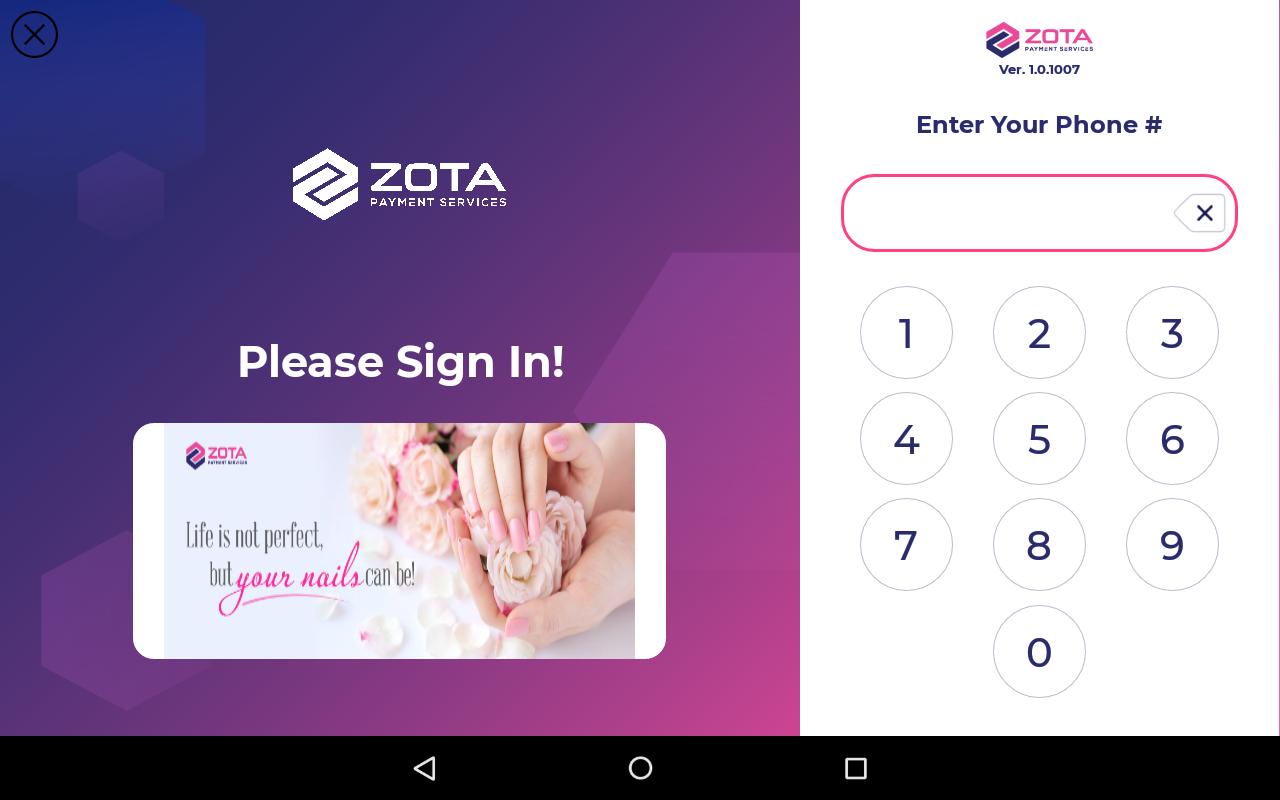Tap the Android home circle icon

coord(640,768)
